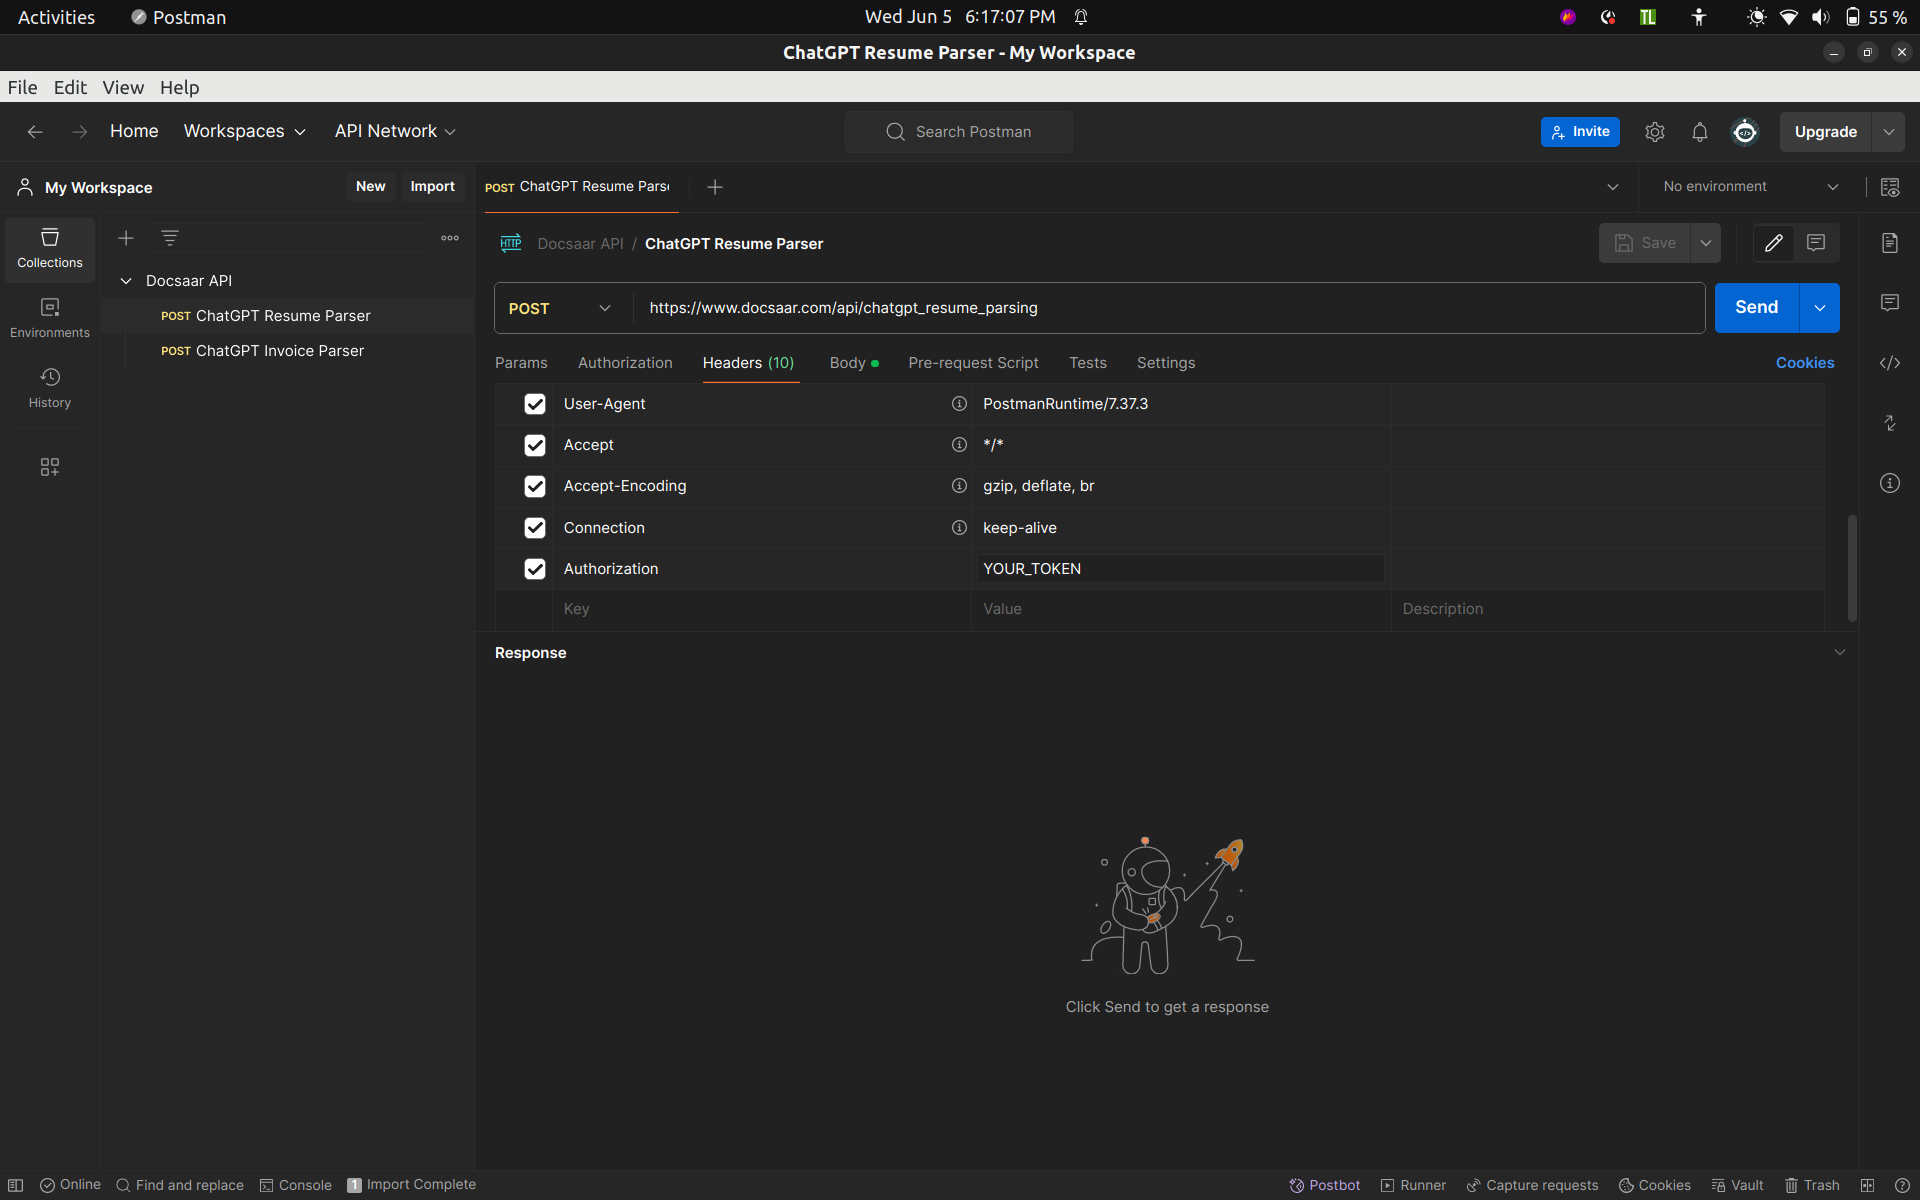Open the Upgrade dropdown arrow
1920x1200 pixels.
[x=1888, y=132]
